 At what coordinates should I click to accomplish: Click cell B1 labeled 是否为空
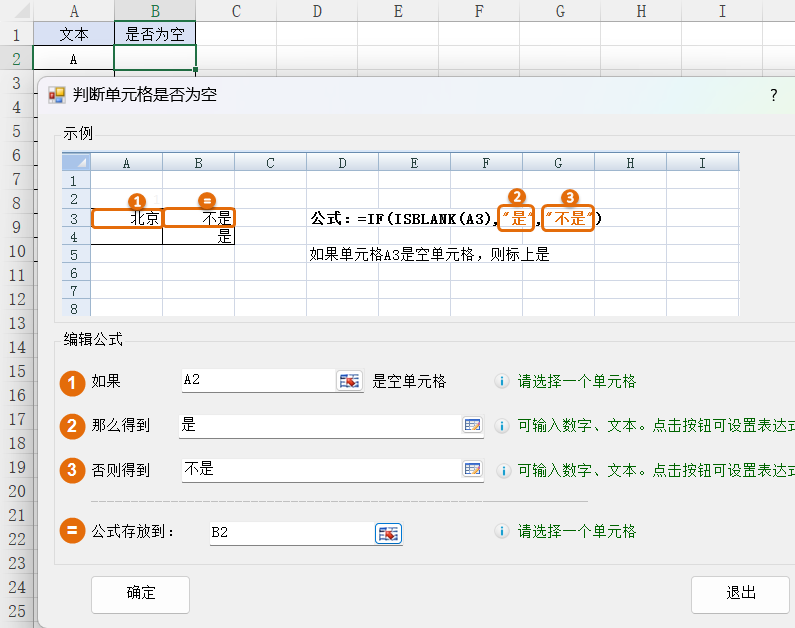point(155,34)
